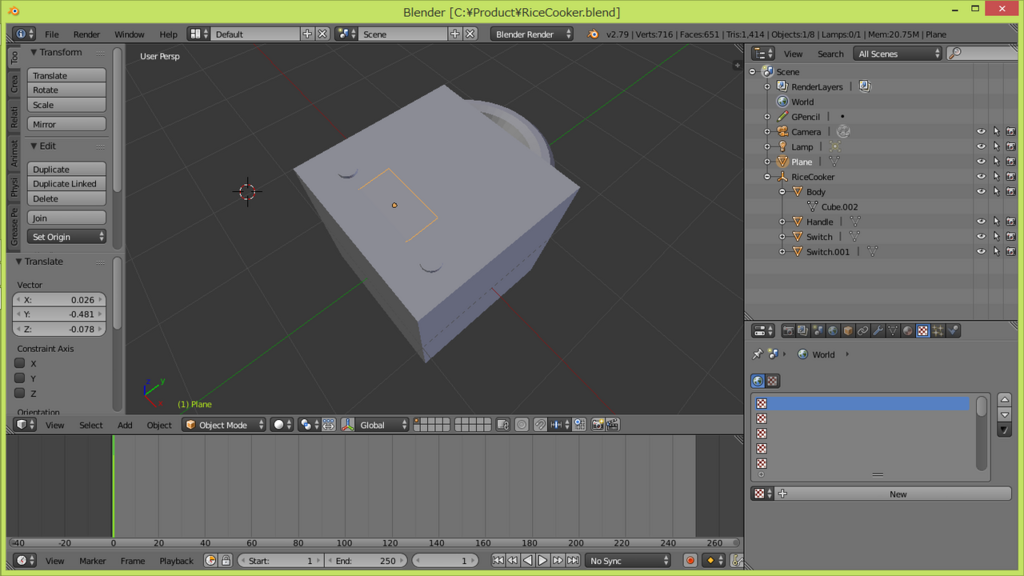Open the Global orientation dropdown

point(382,425)
